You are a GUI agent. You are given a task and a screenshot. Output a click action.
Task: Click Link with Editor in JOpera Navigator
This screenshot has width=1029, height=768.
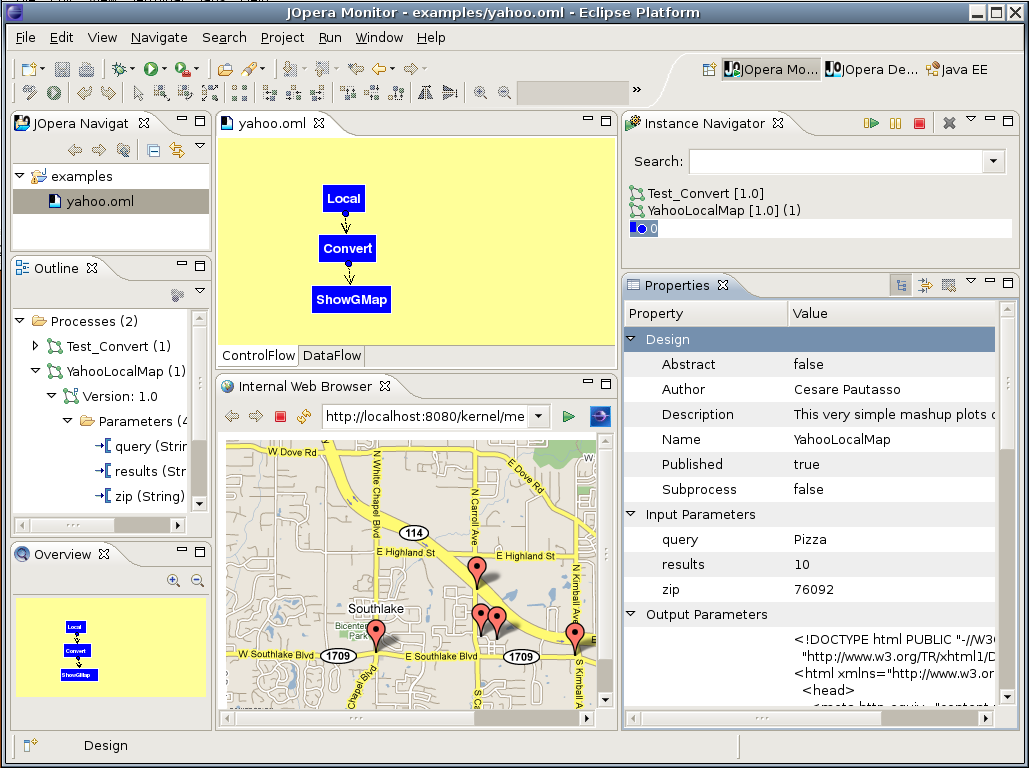177,150
